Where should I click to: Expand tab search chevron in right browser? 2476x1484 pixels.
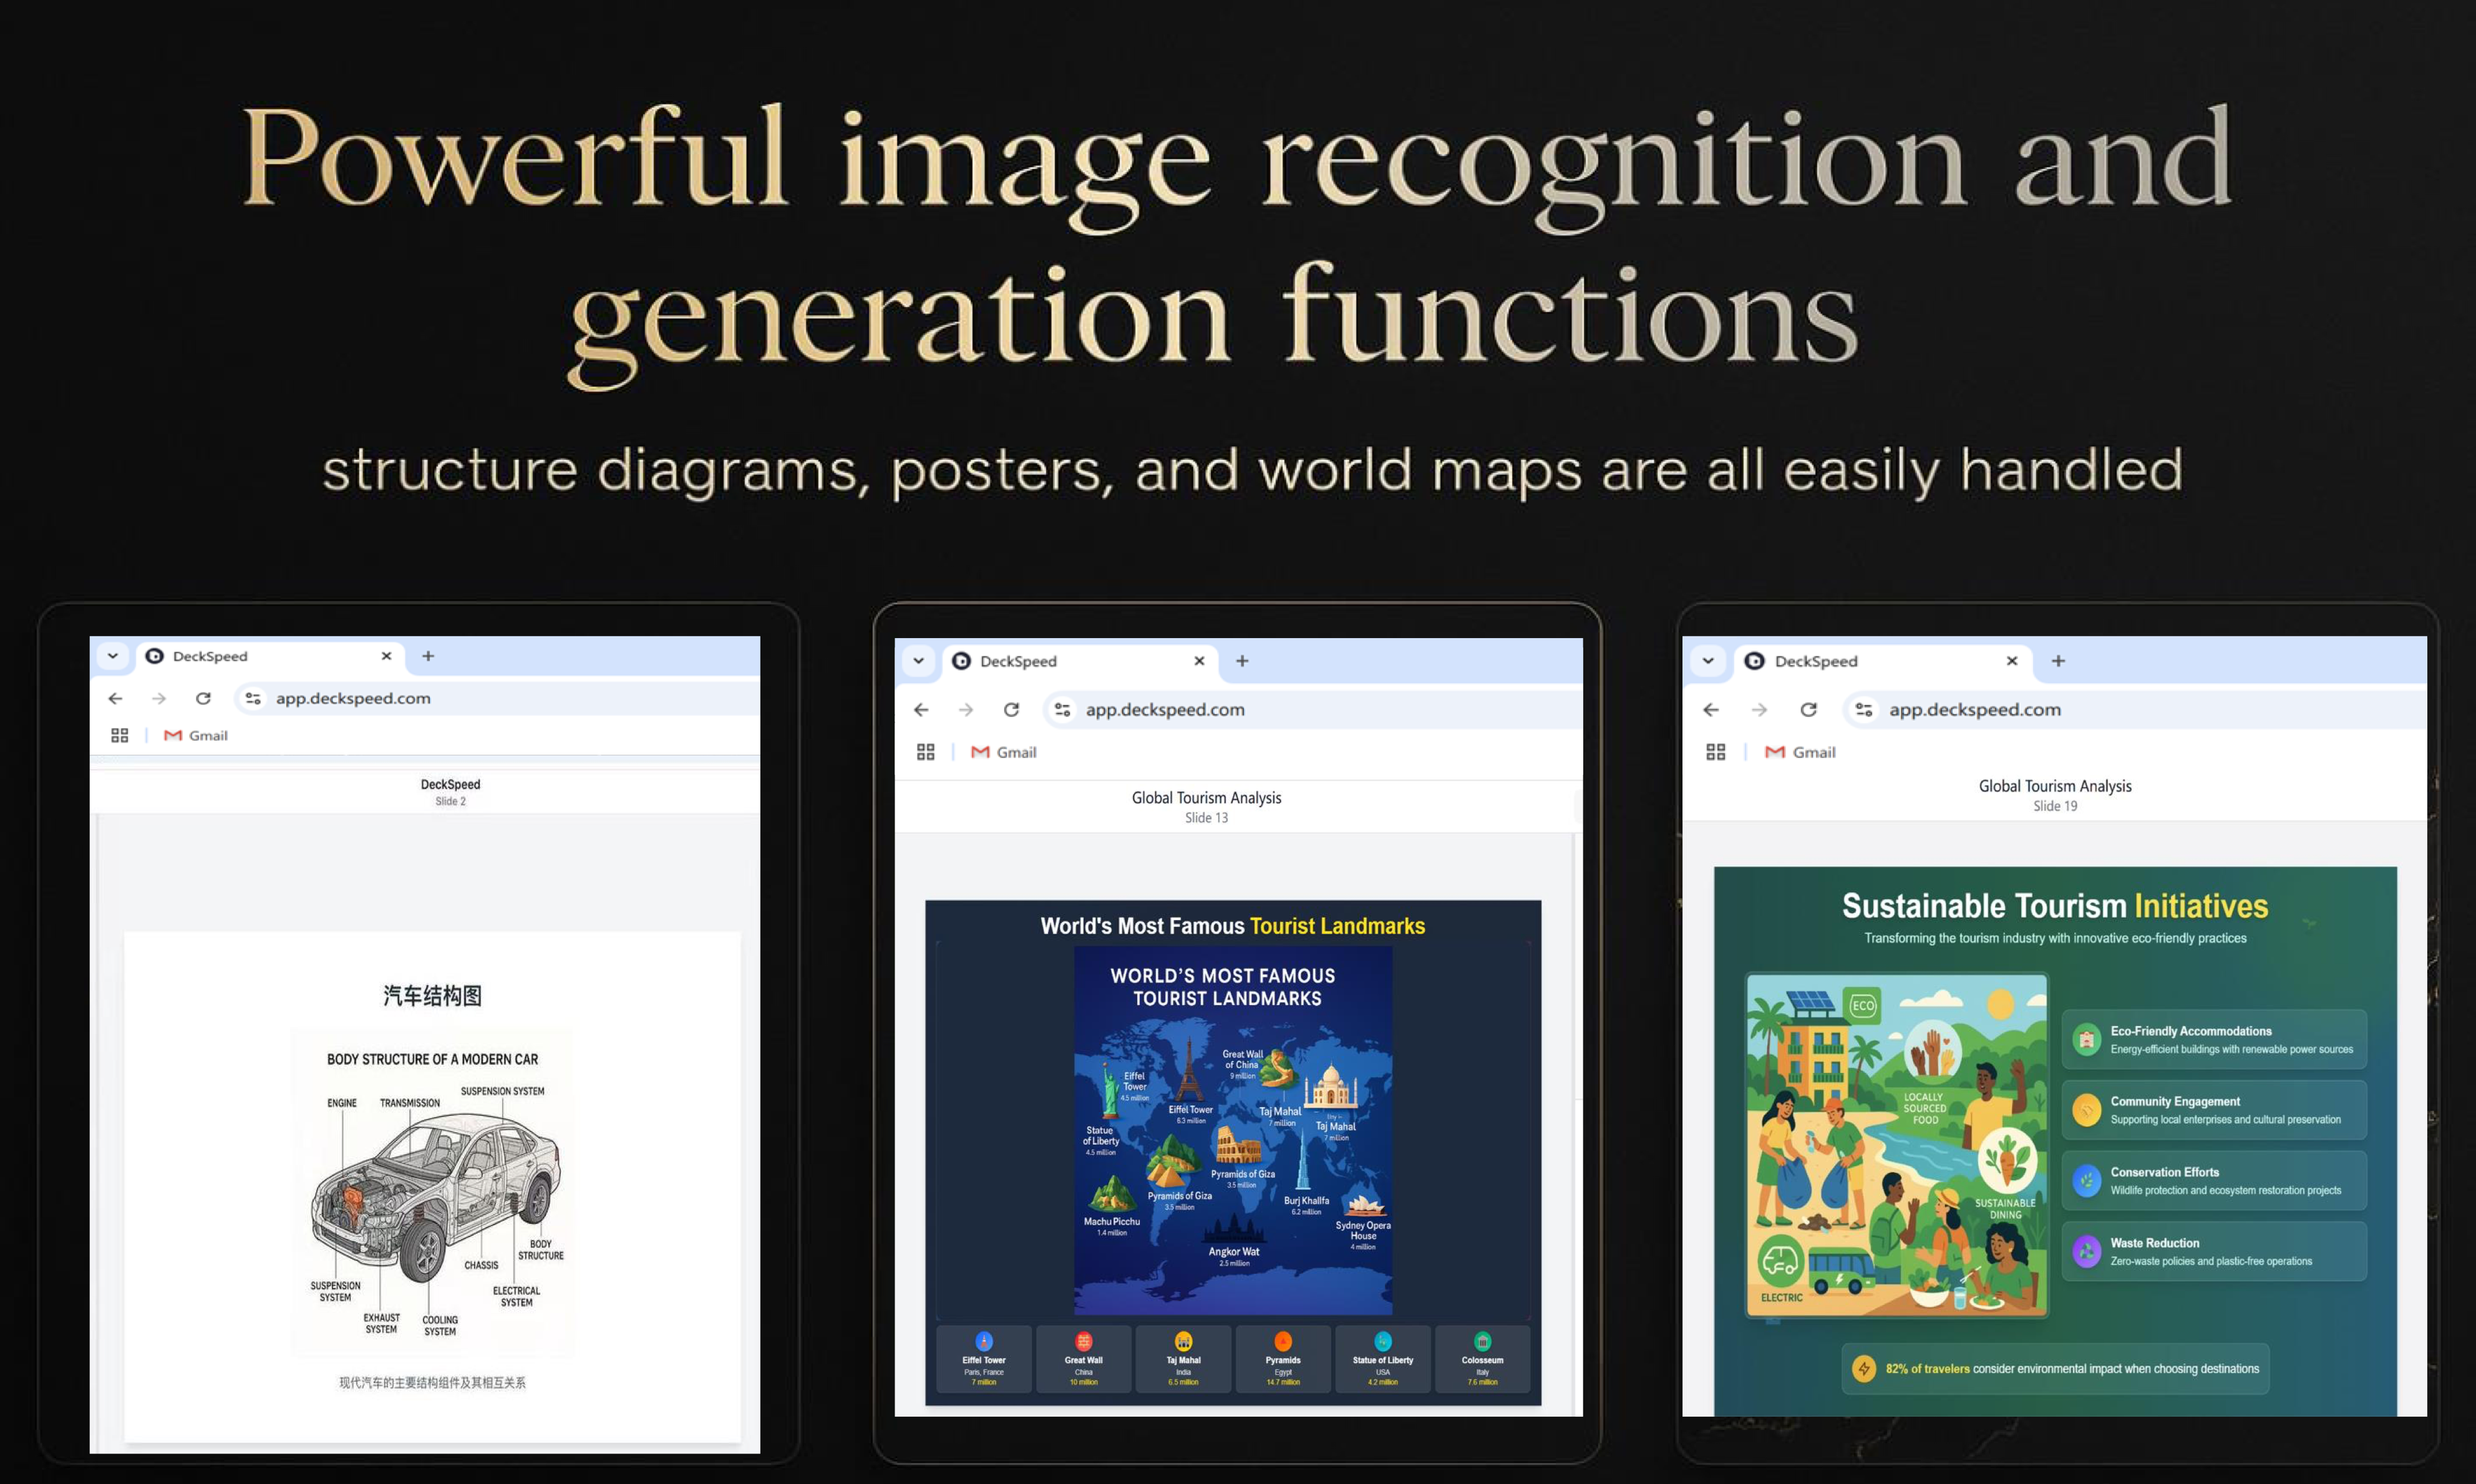click(1708, 661)
